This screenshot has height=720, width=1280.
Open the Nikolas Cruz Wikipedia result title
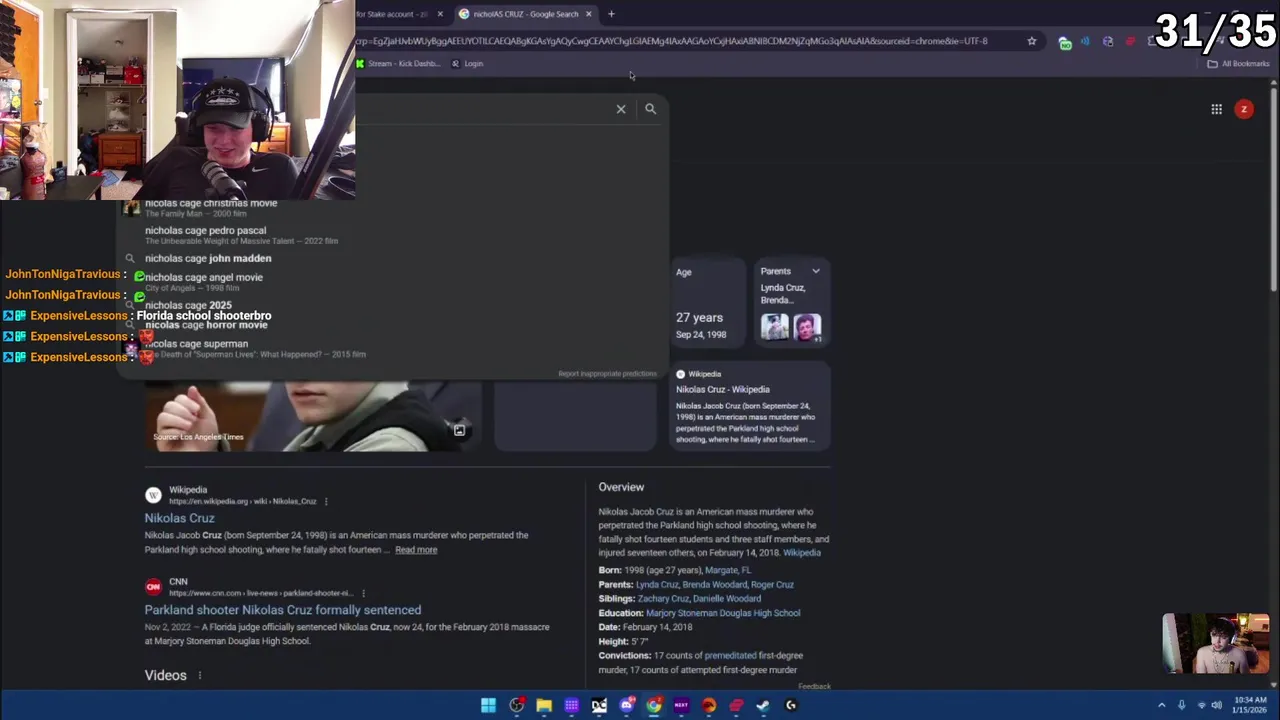point(179,518)
